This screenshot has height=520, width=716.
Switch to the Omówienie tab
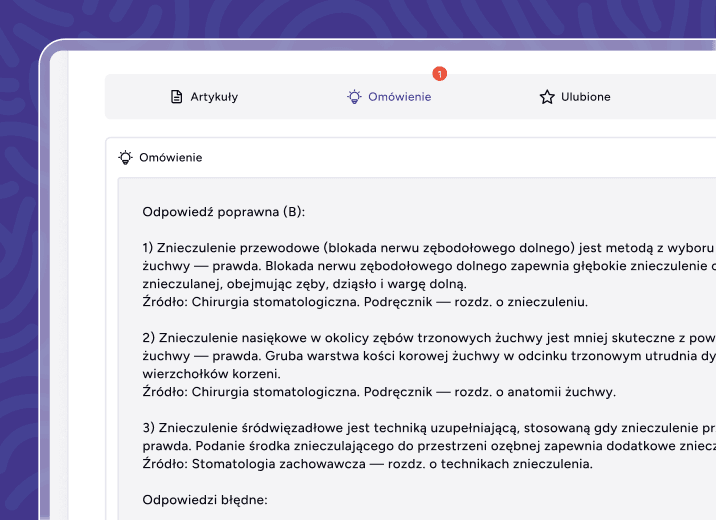point(389,97)
